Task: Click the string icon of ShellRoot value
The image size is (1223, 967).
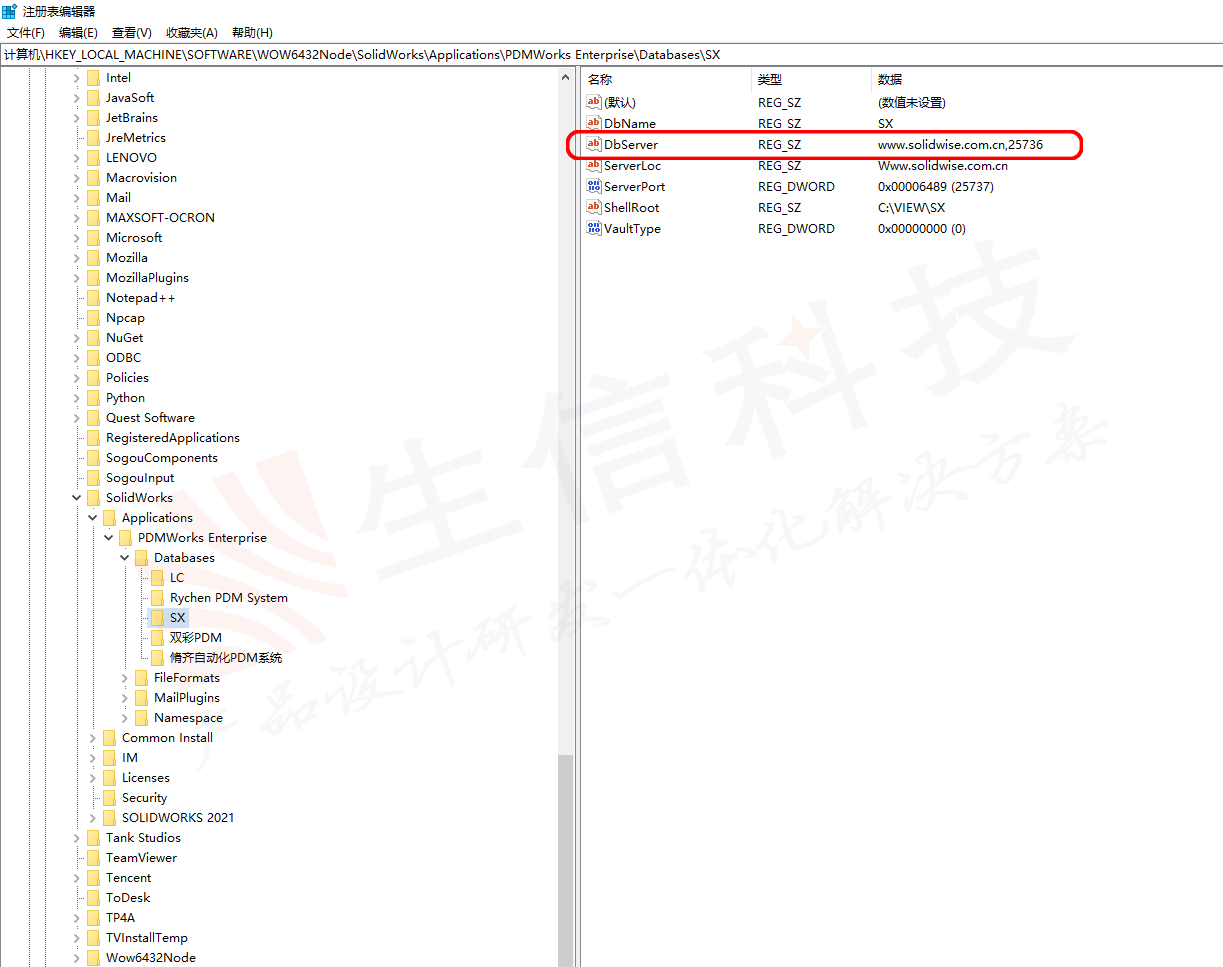Action: tap(594, 207)
